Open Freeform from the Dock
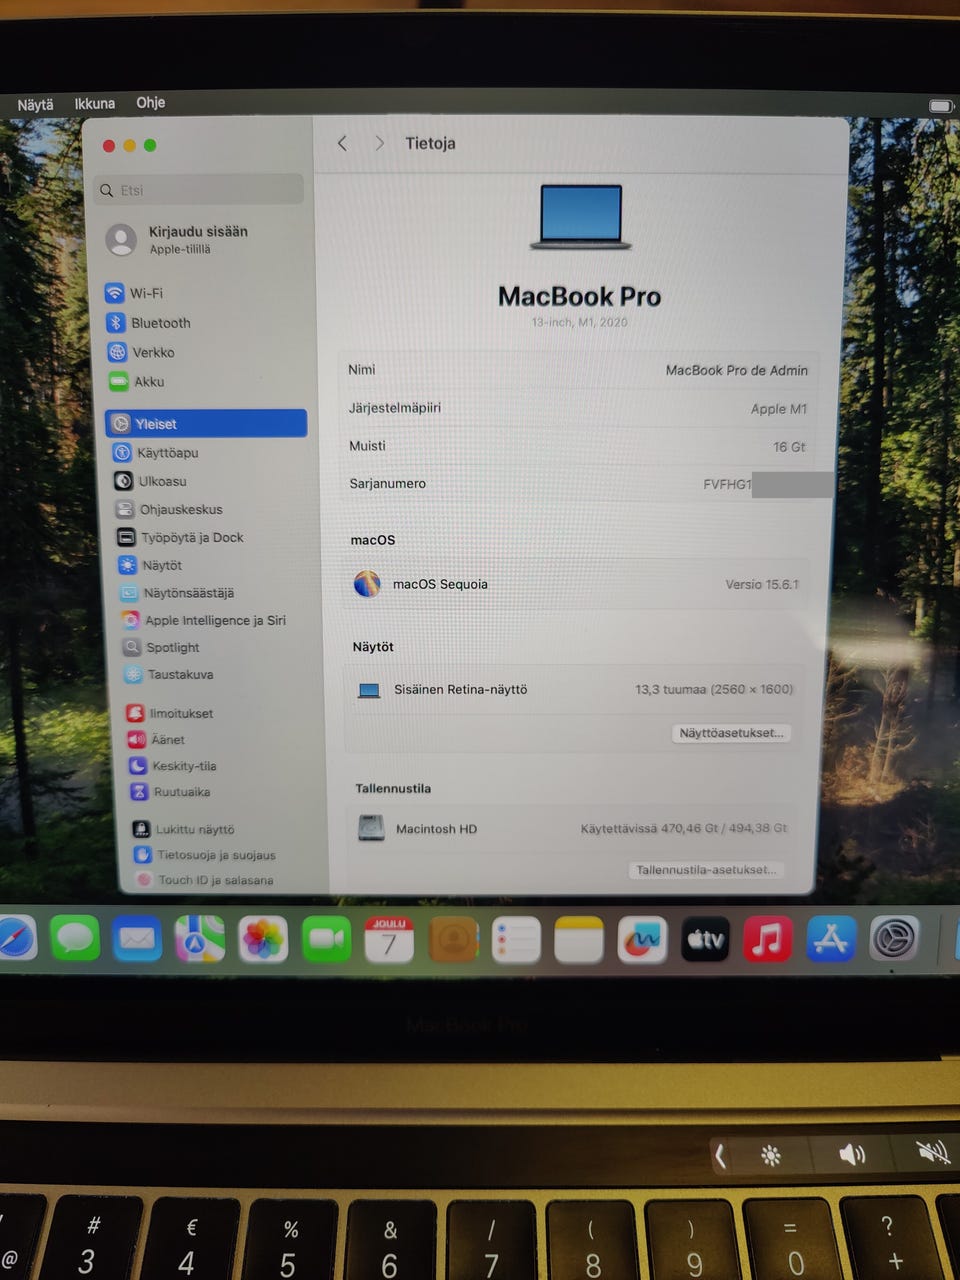960x1280 pixels. [x=642, y=940]
